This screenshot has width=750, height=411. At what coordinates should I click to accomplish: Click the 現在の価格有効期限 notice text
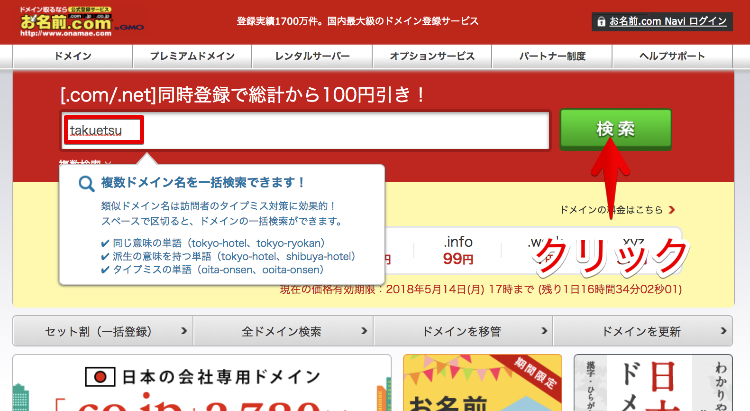(x=481, y=289)
